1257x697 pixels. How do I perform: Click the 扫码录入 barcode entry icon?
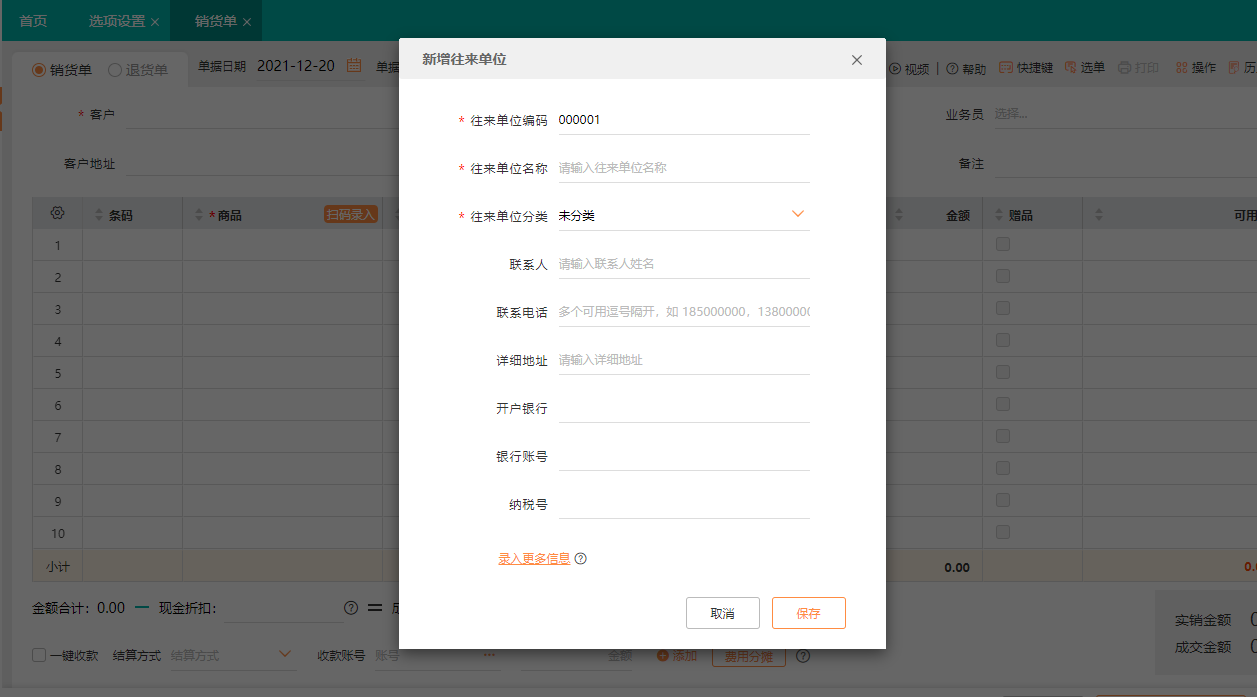click(349, 213)
